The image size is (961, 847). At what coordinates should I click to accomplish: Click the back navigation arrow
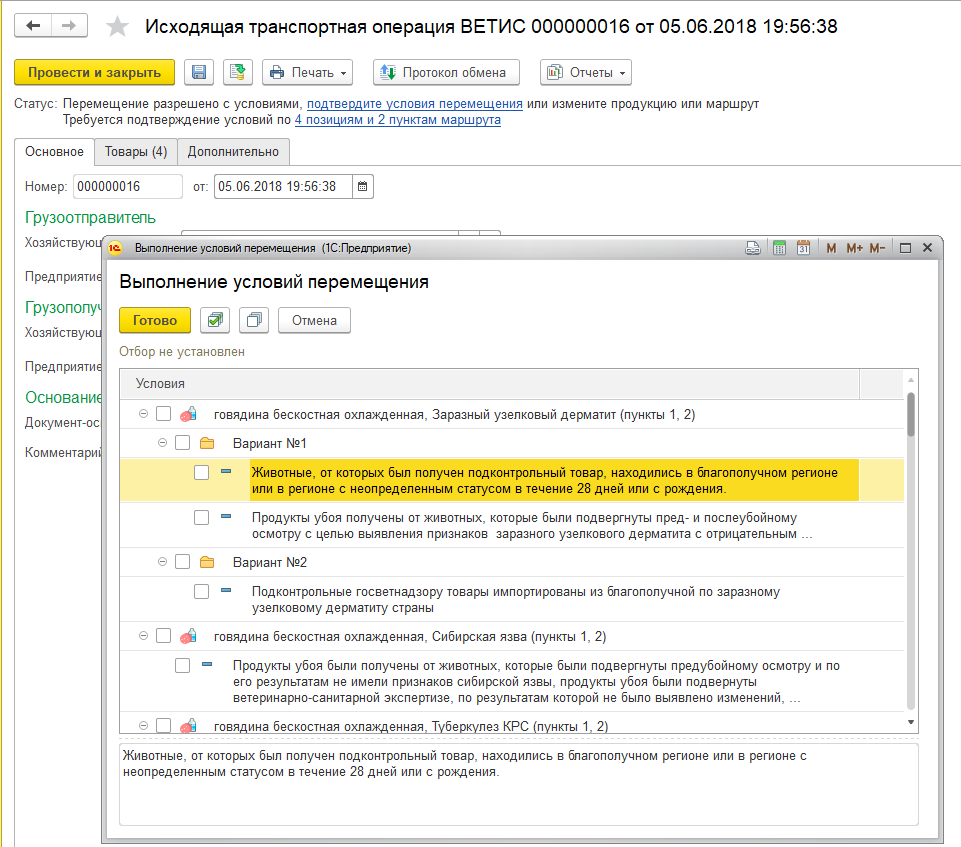point(34,26)
